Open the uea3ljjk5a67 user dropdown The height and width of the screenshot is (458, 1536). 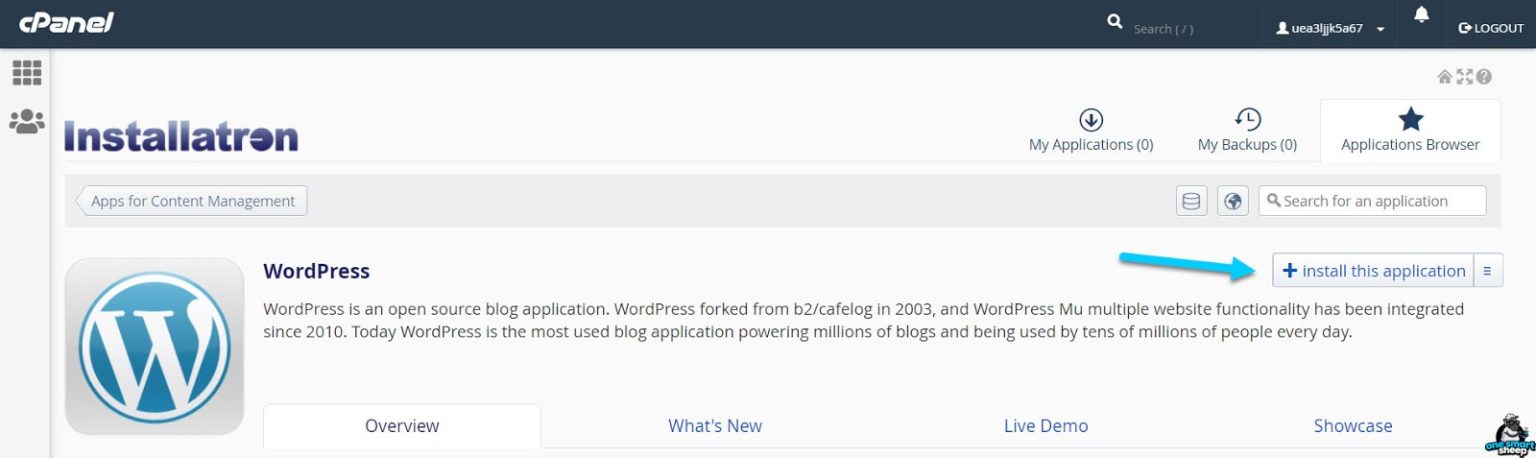(1330, 28)
